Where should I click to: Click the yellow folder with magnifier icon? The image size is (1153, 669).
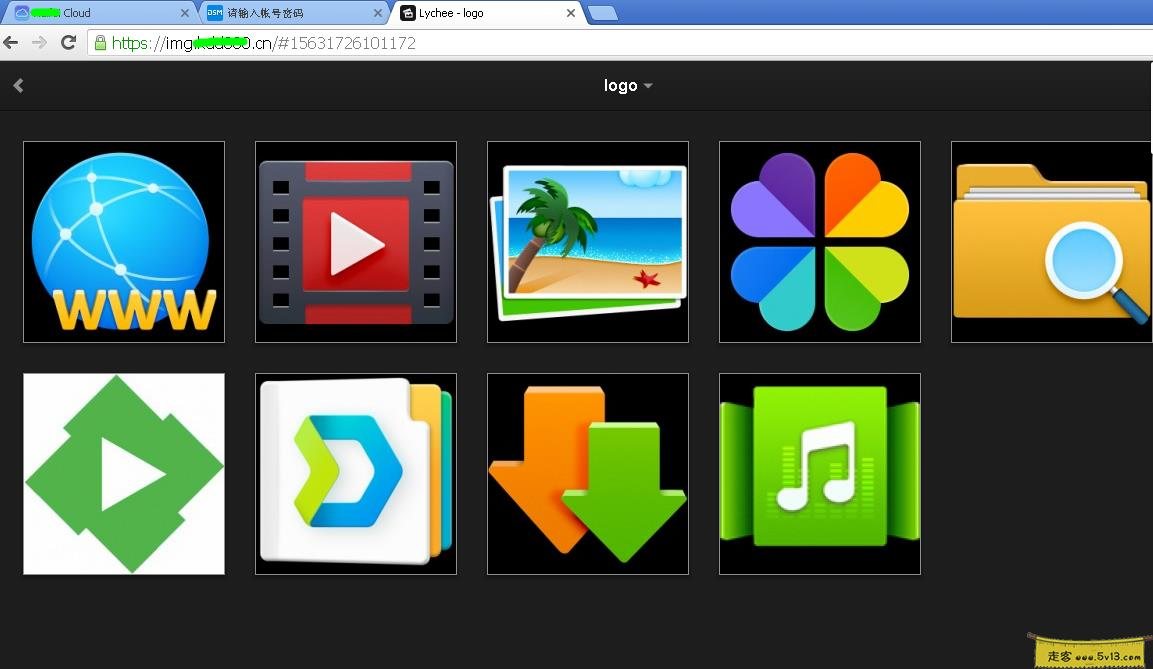click(1050, 242)
